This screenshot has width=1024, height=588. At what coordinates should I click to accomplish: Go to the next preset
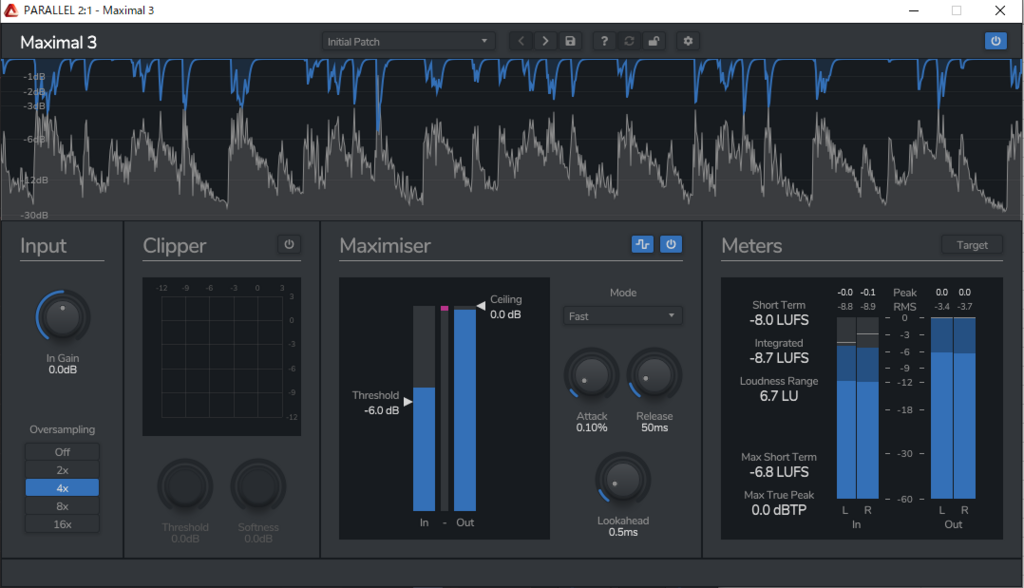pyautogui.click(x=545, y=41)
